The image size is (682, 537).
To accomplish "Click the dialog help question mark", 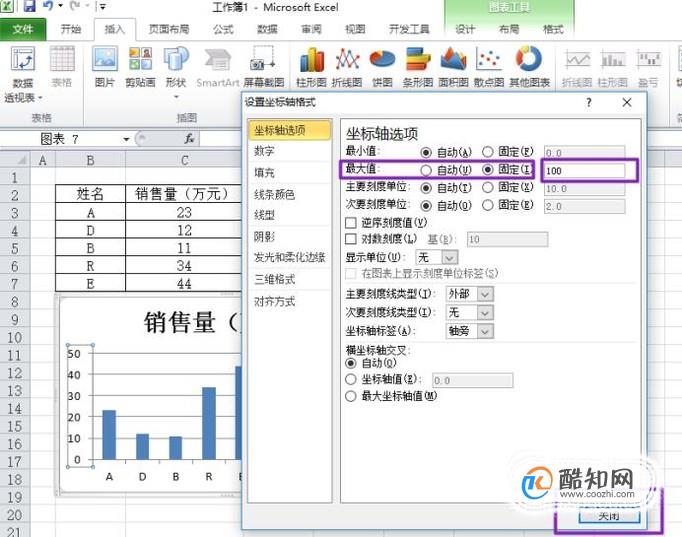I will 588,103.
